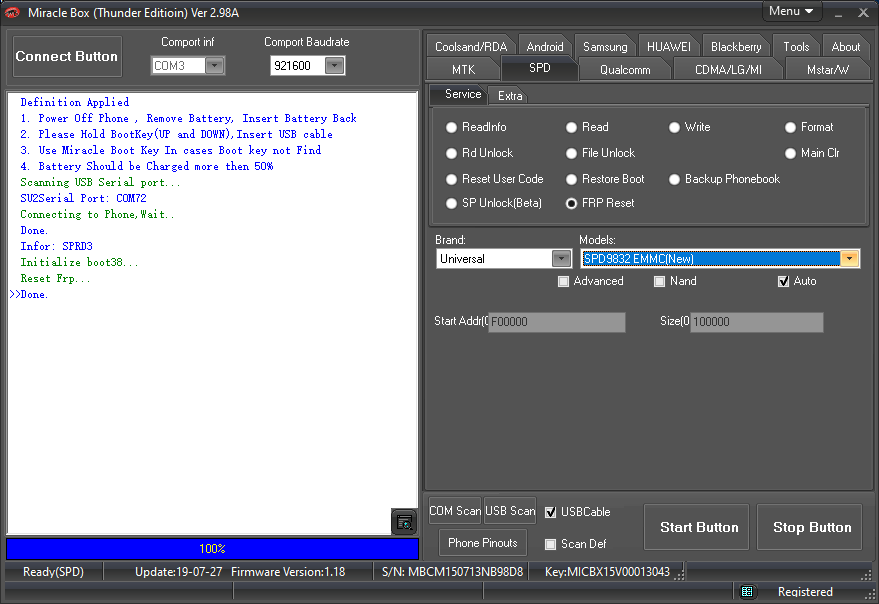Switch to the Coolsand/RDA tab
The height and width of the screenshot is (604, 879).
tap(471, 47)
